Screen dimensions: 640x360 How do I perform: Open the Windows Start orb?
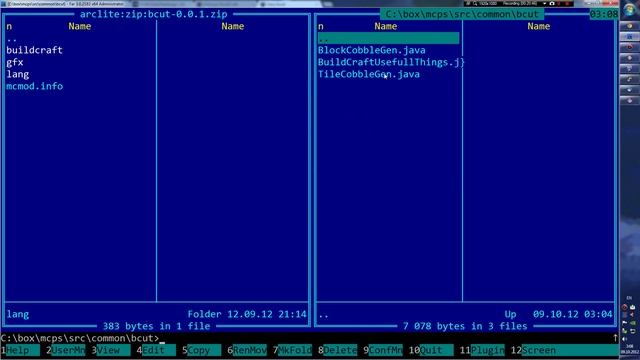tap(629, 9)
